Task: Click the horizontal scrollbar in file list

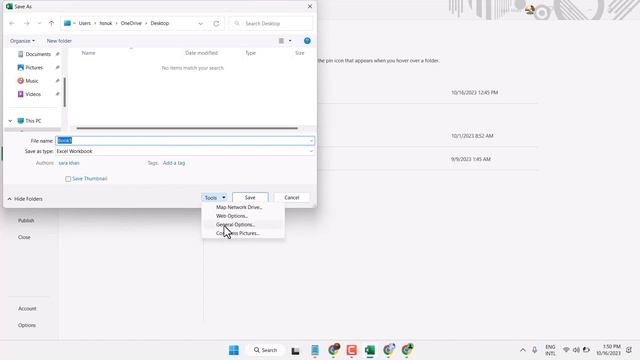Action: (x=187, y=128)
